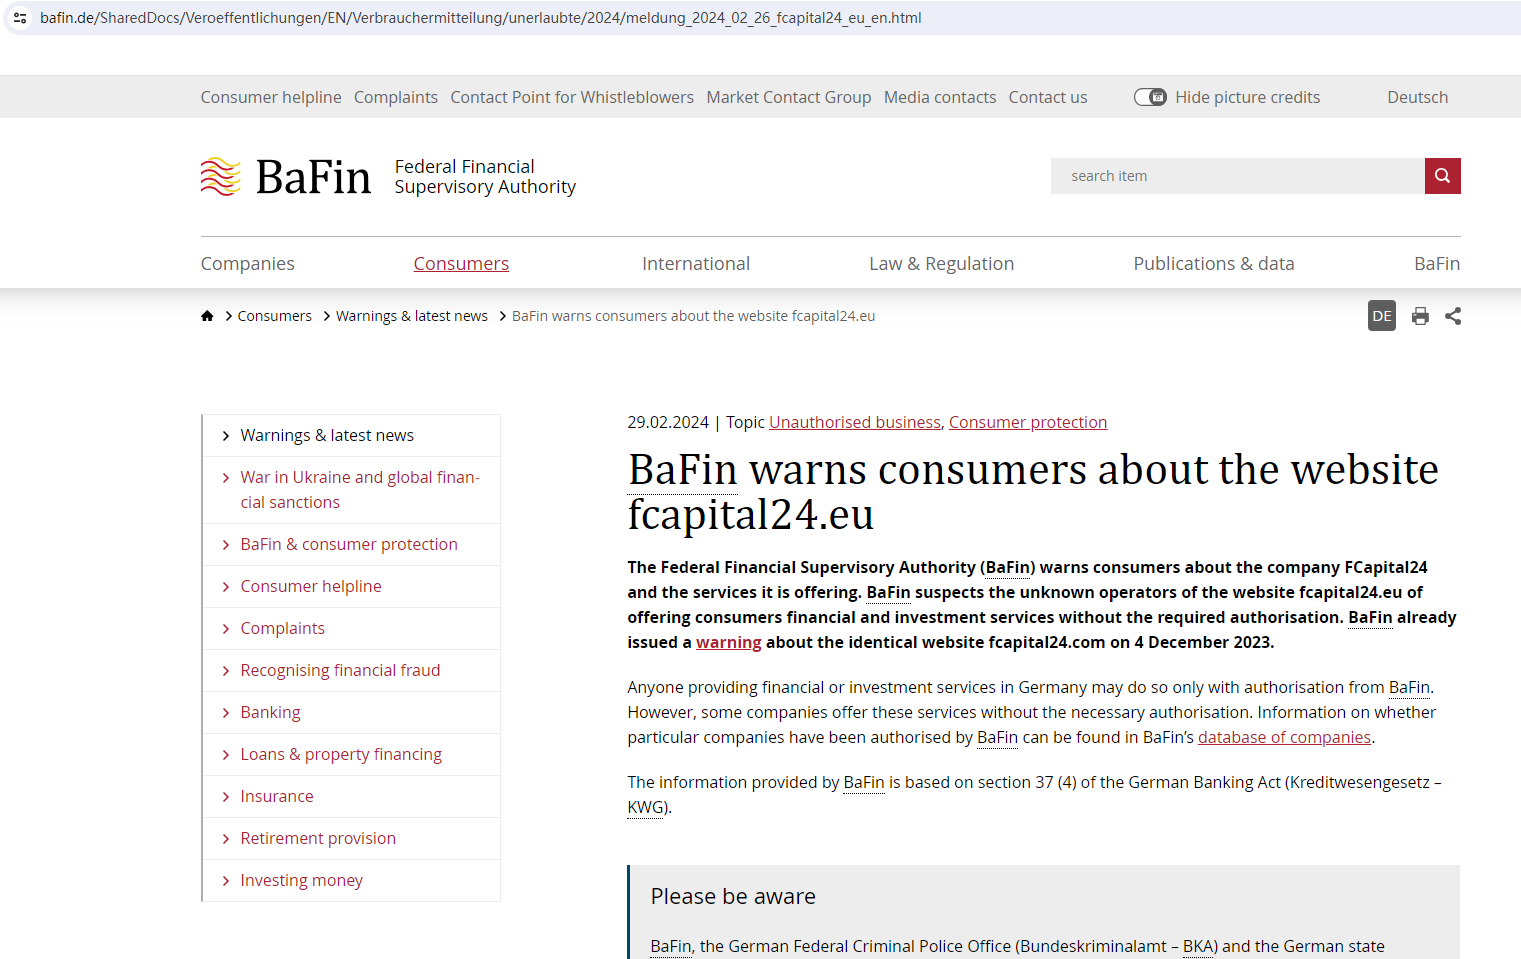Expand Warnings & latest news sidebar chevron

226,436
